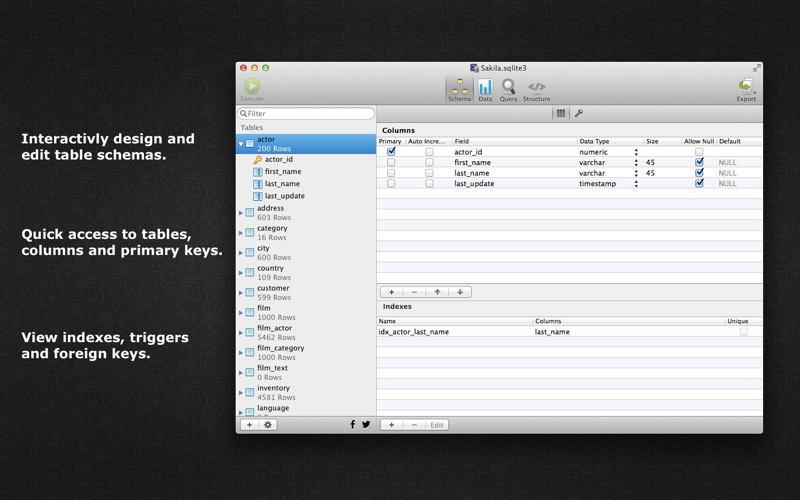The width and height of the screenshot is (800, 500).
Task: Expand the category table
Action: coord(241,233)
